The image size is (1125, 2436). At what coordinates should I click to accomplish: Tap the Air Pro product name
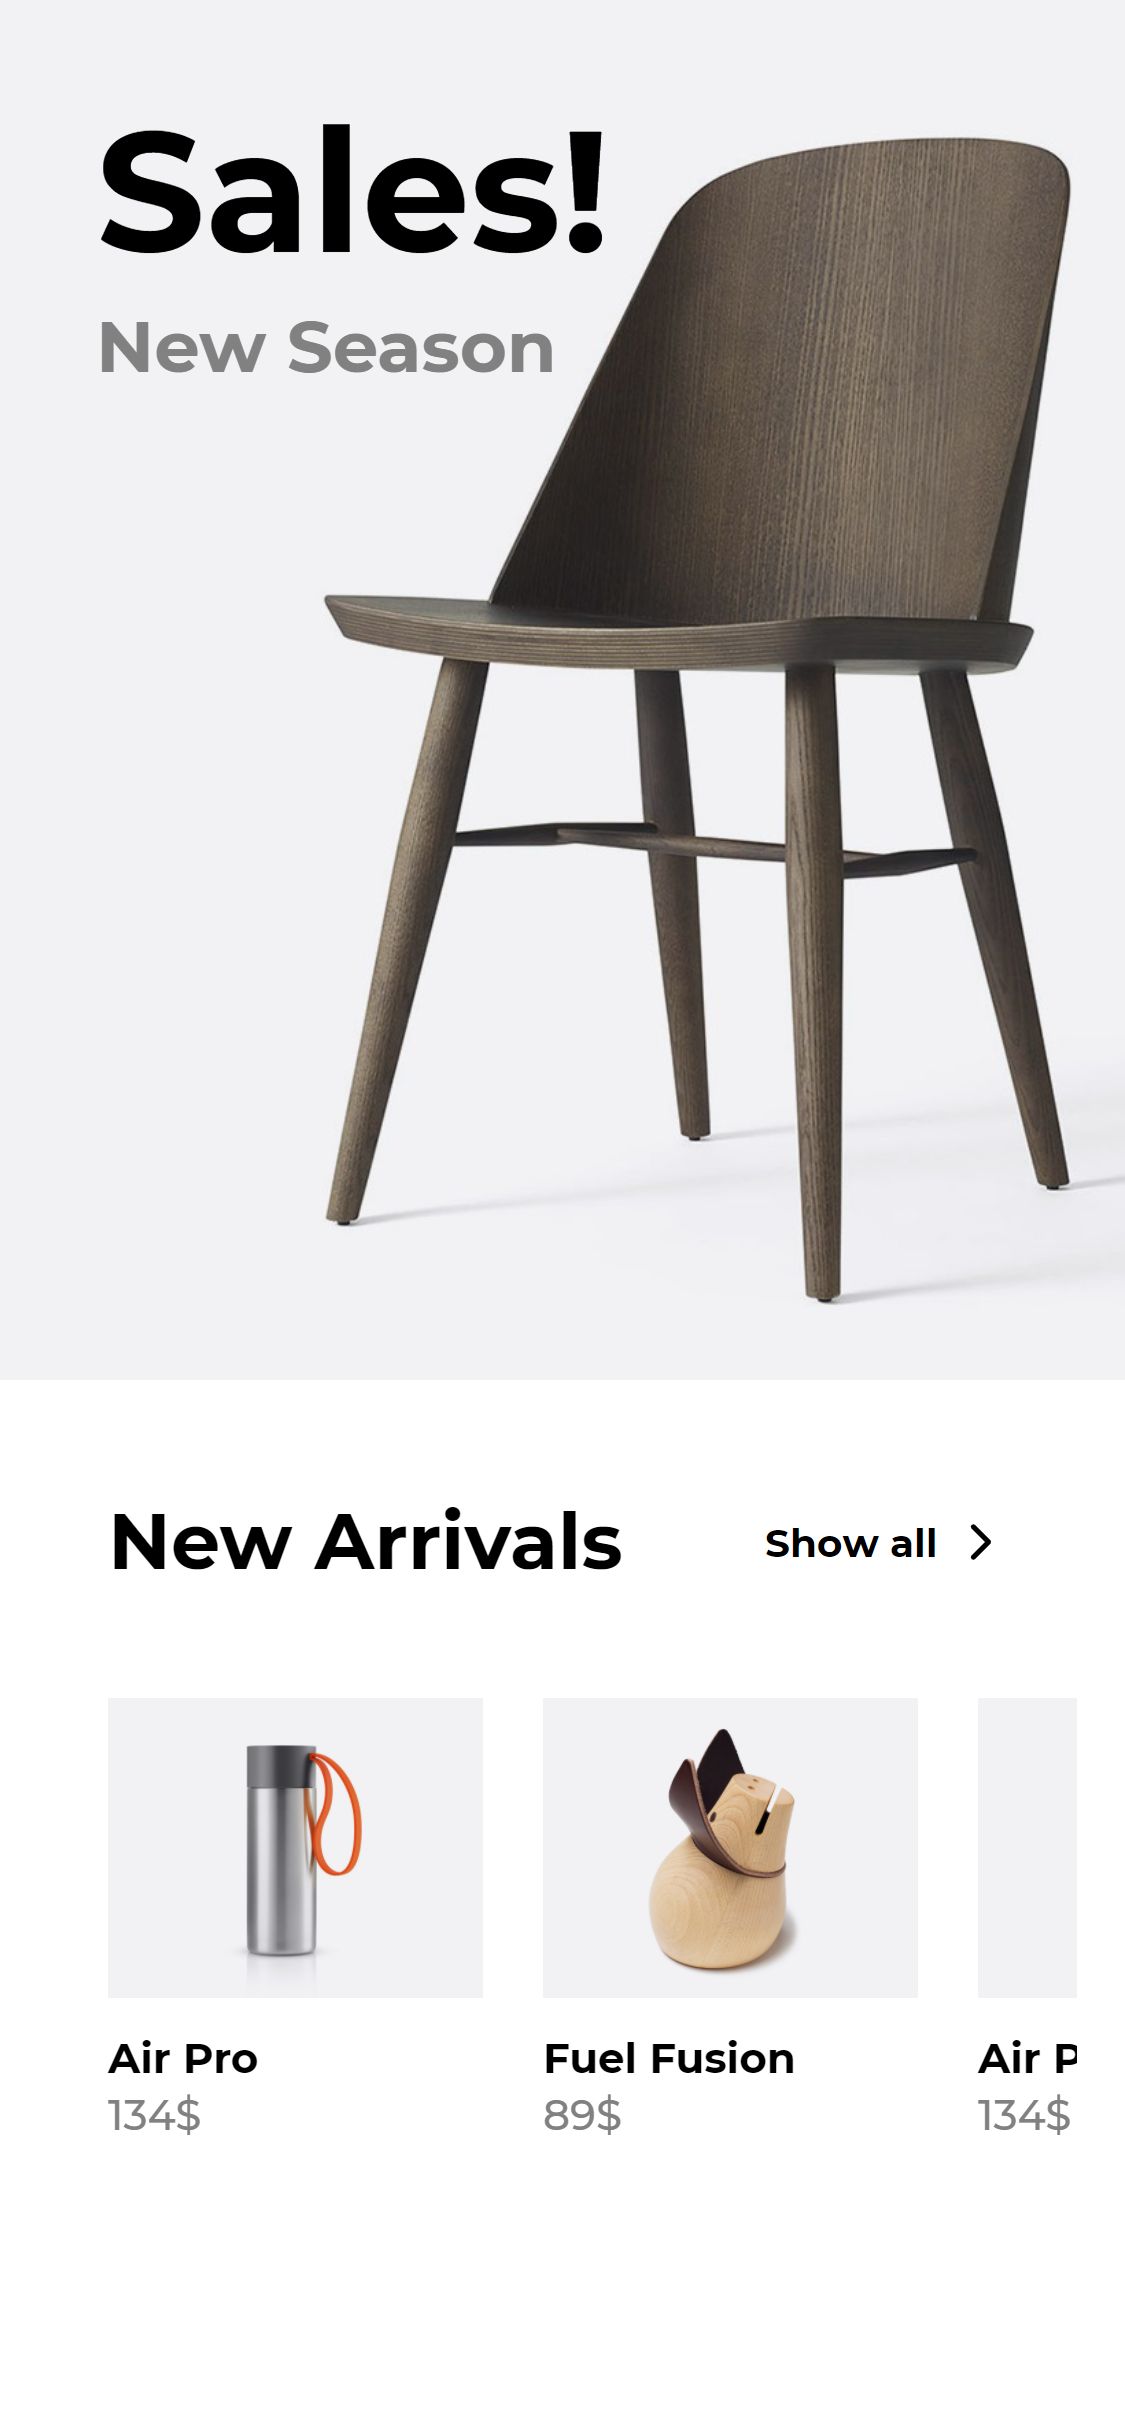pos(183,2059)
